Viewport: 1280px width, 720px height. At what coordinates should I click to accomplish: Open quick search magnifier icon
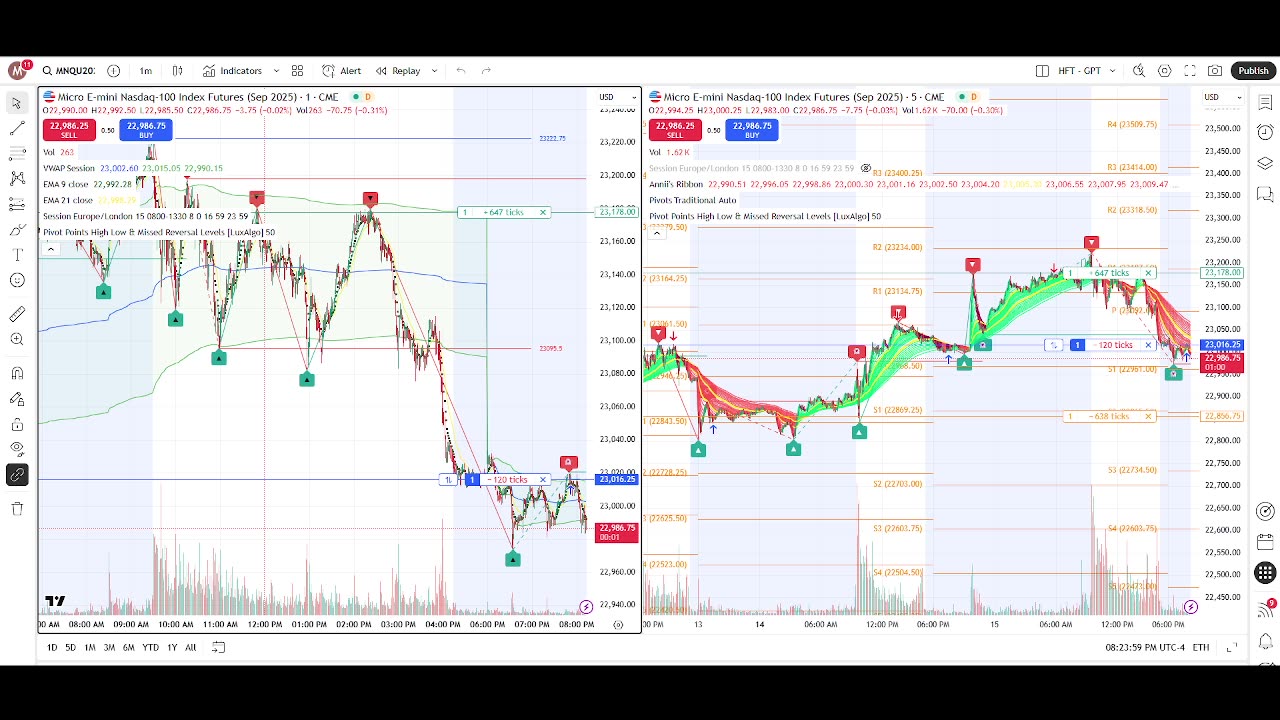(x=1139, y=71)
